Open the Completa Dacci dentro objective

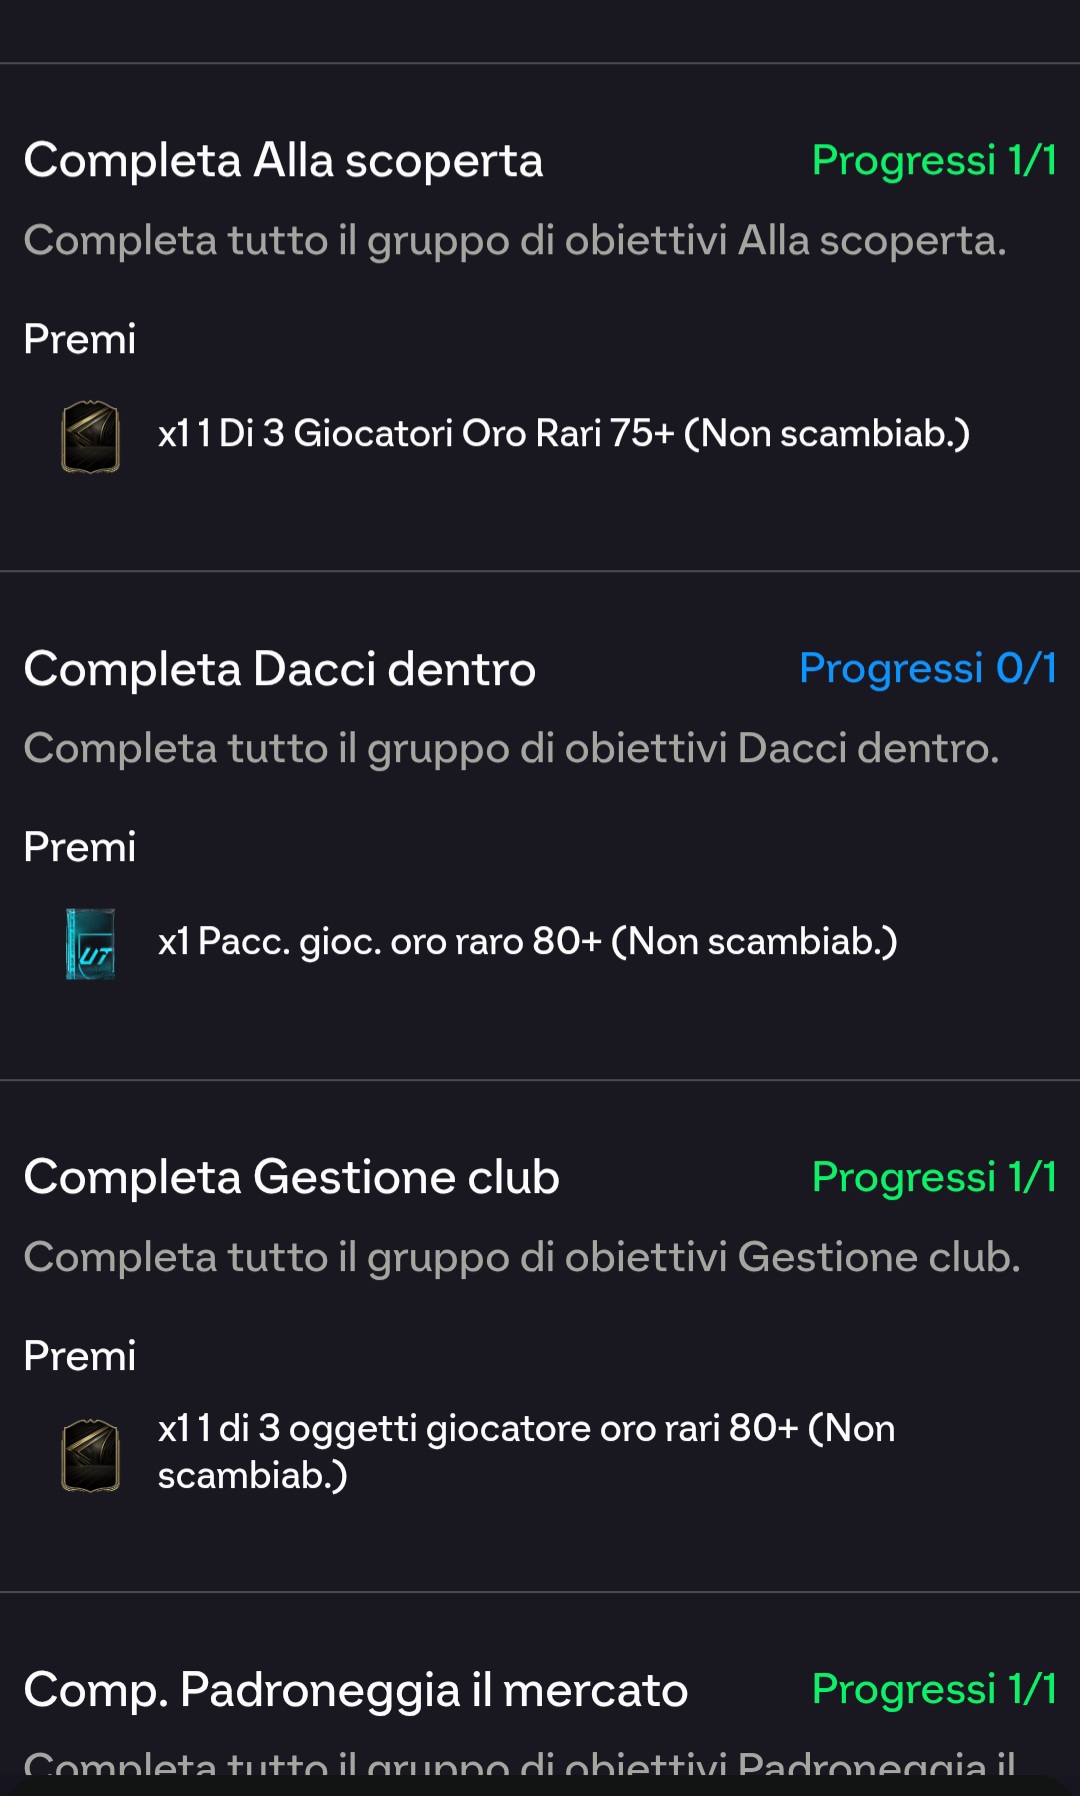(x=280, y=669)
